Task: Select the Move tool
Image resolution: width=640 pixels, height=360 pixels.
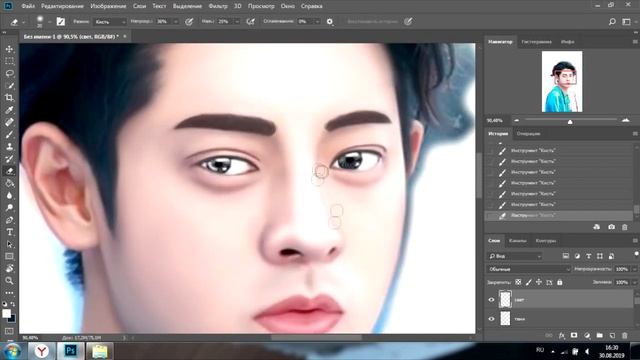Action: pyautogui.click(x=9, y=49)
